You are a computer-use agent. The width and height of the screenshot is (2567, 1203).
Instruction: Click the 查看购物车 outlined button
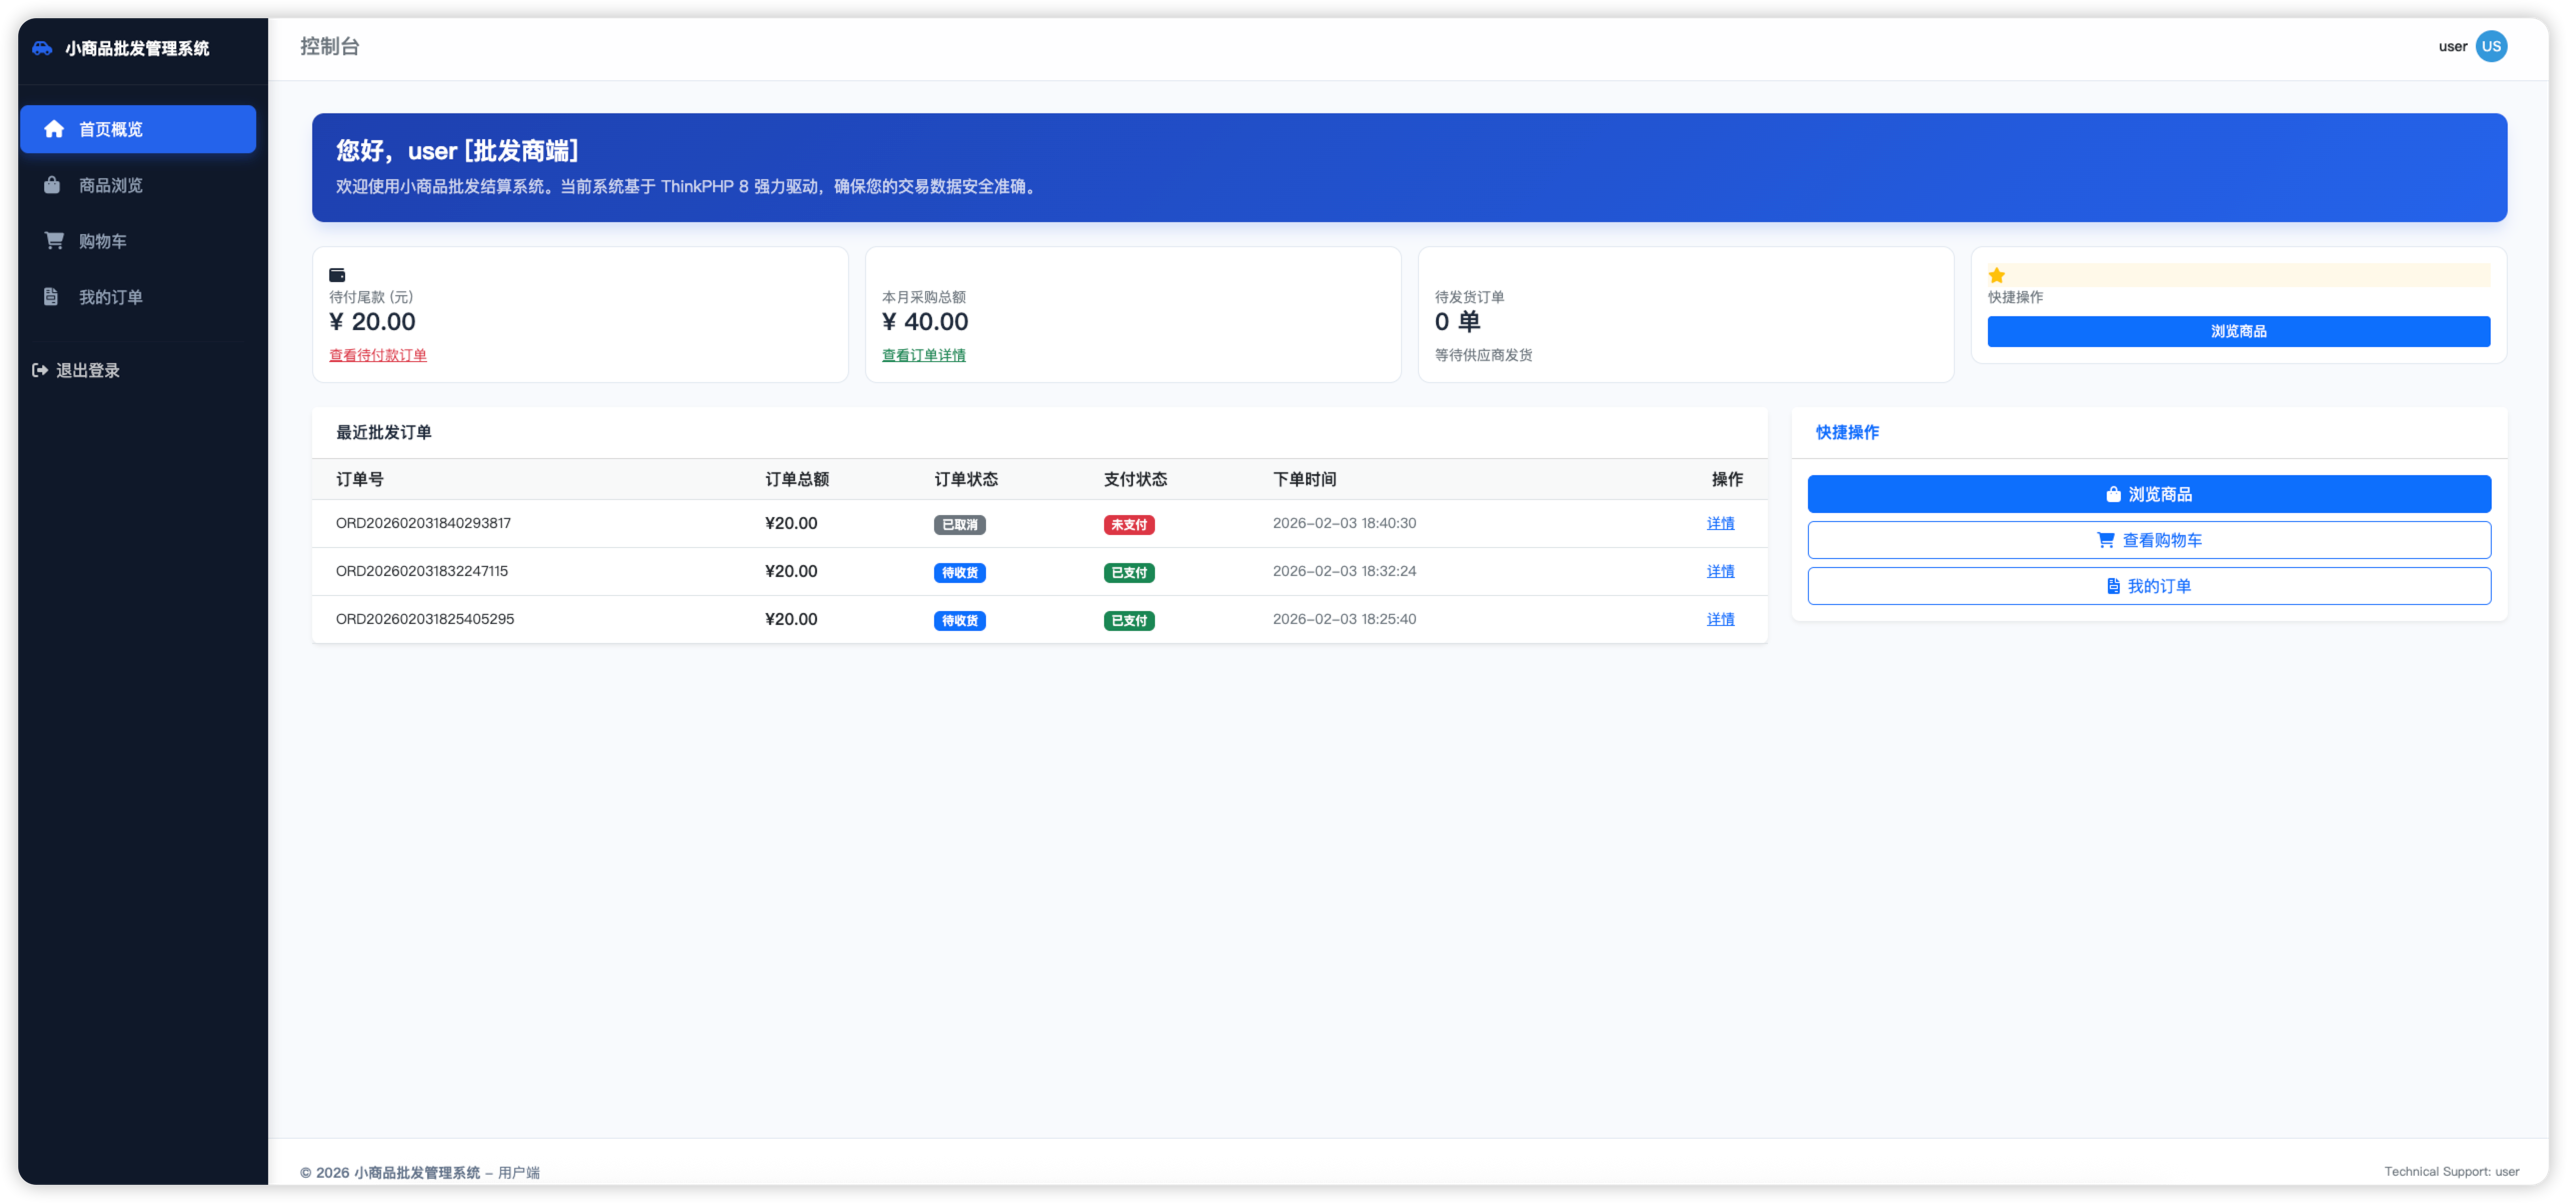tap(2149, 540)
